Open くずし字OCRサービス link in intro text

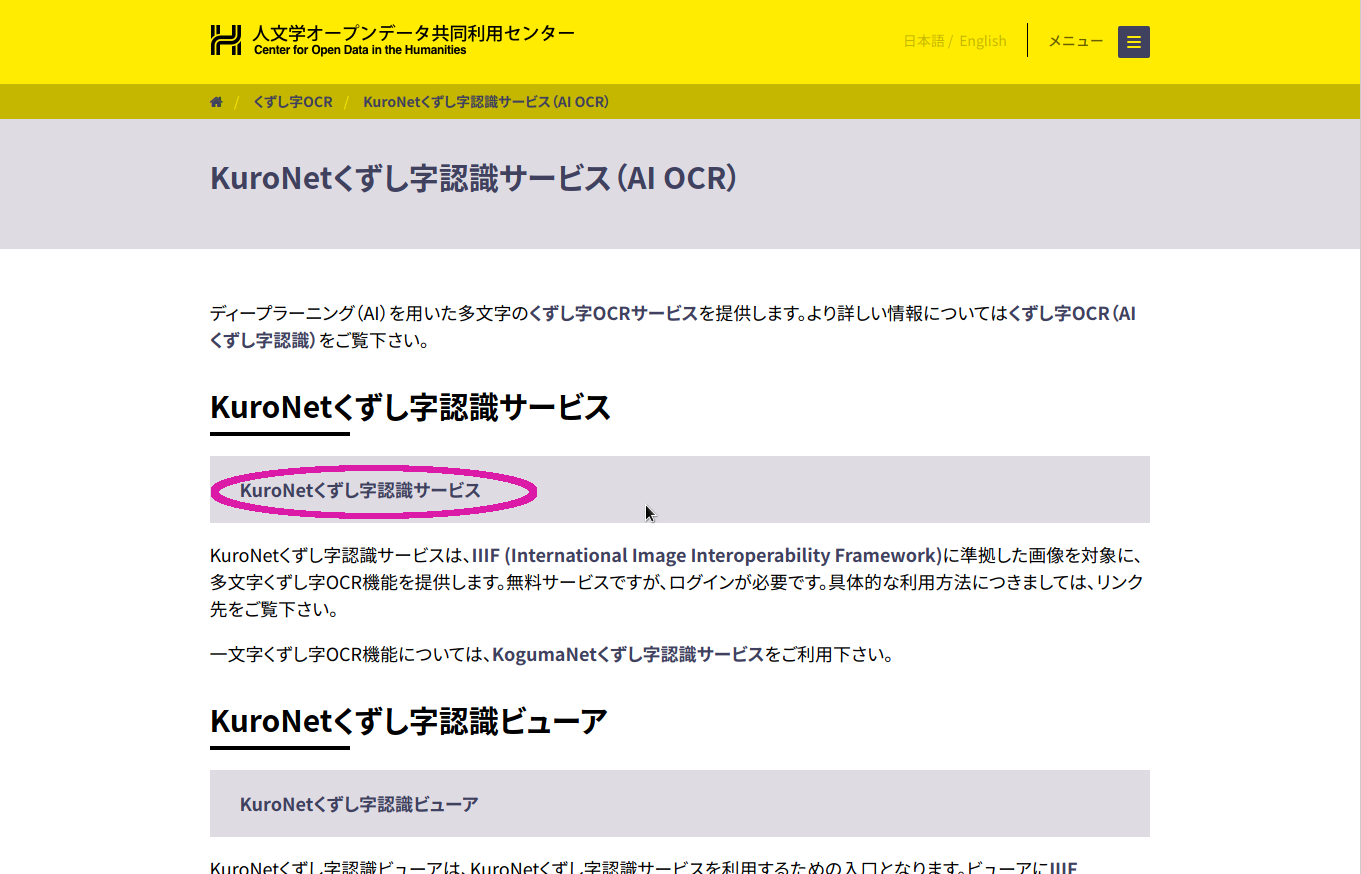612,313
